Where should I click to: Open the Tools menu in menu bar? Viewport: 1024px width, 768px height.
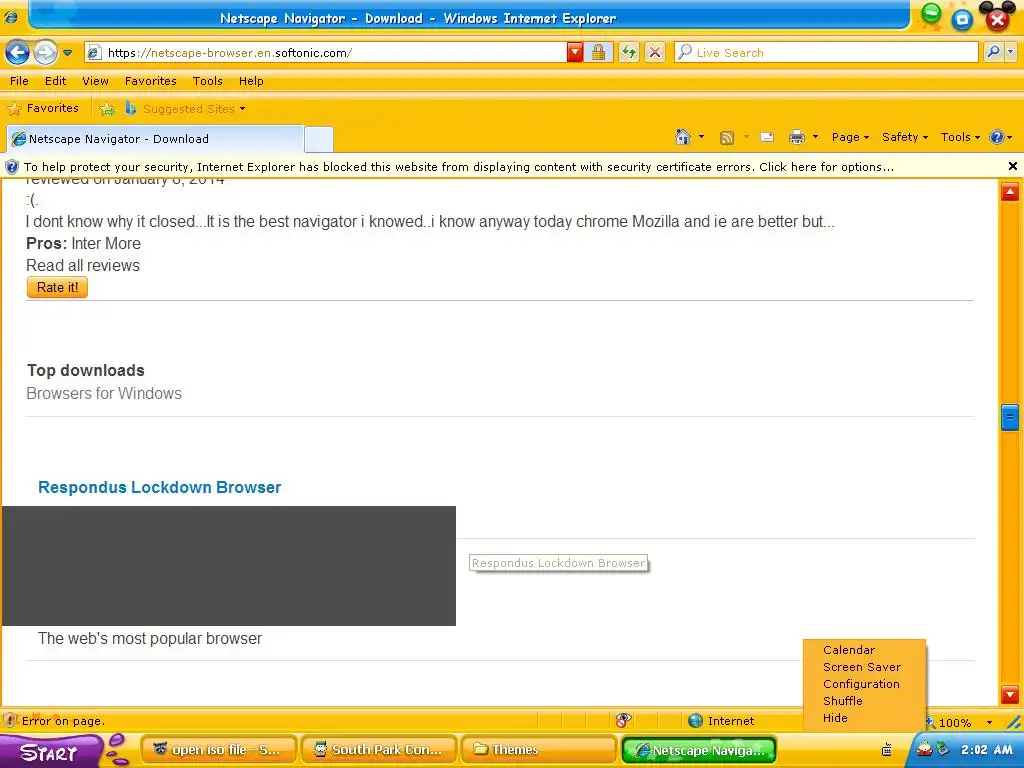208,81
